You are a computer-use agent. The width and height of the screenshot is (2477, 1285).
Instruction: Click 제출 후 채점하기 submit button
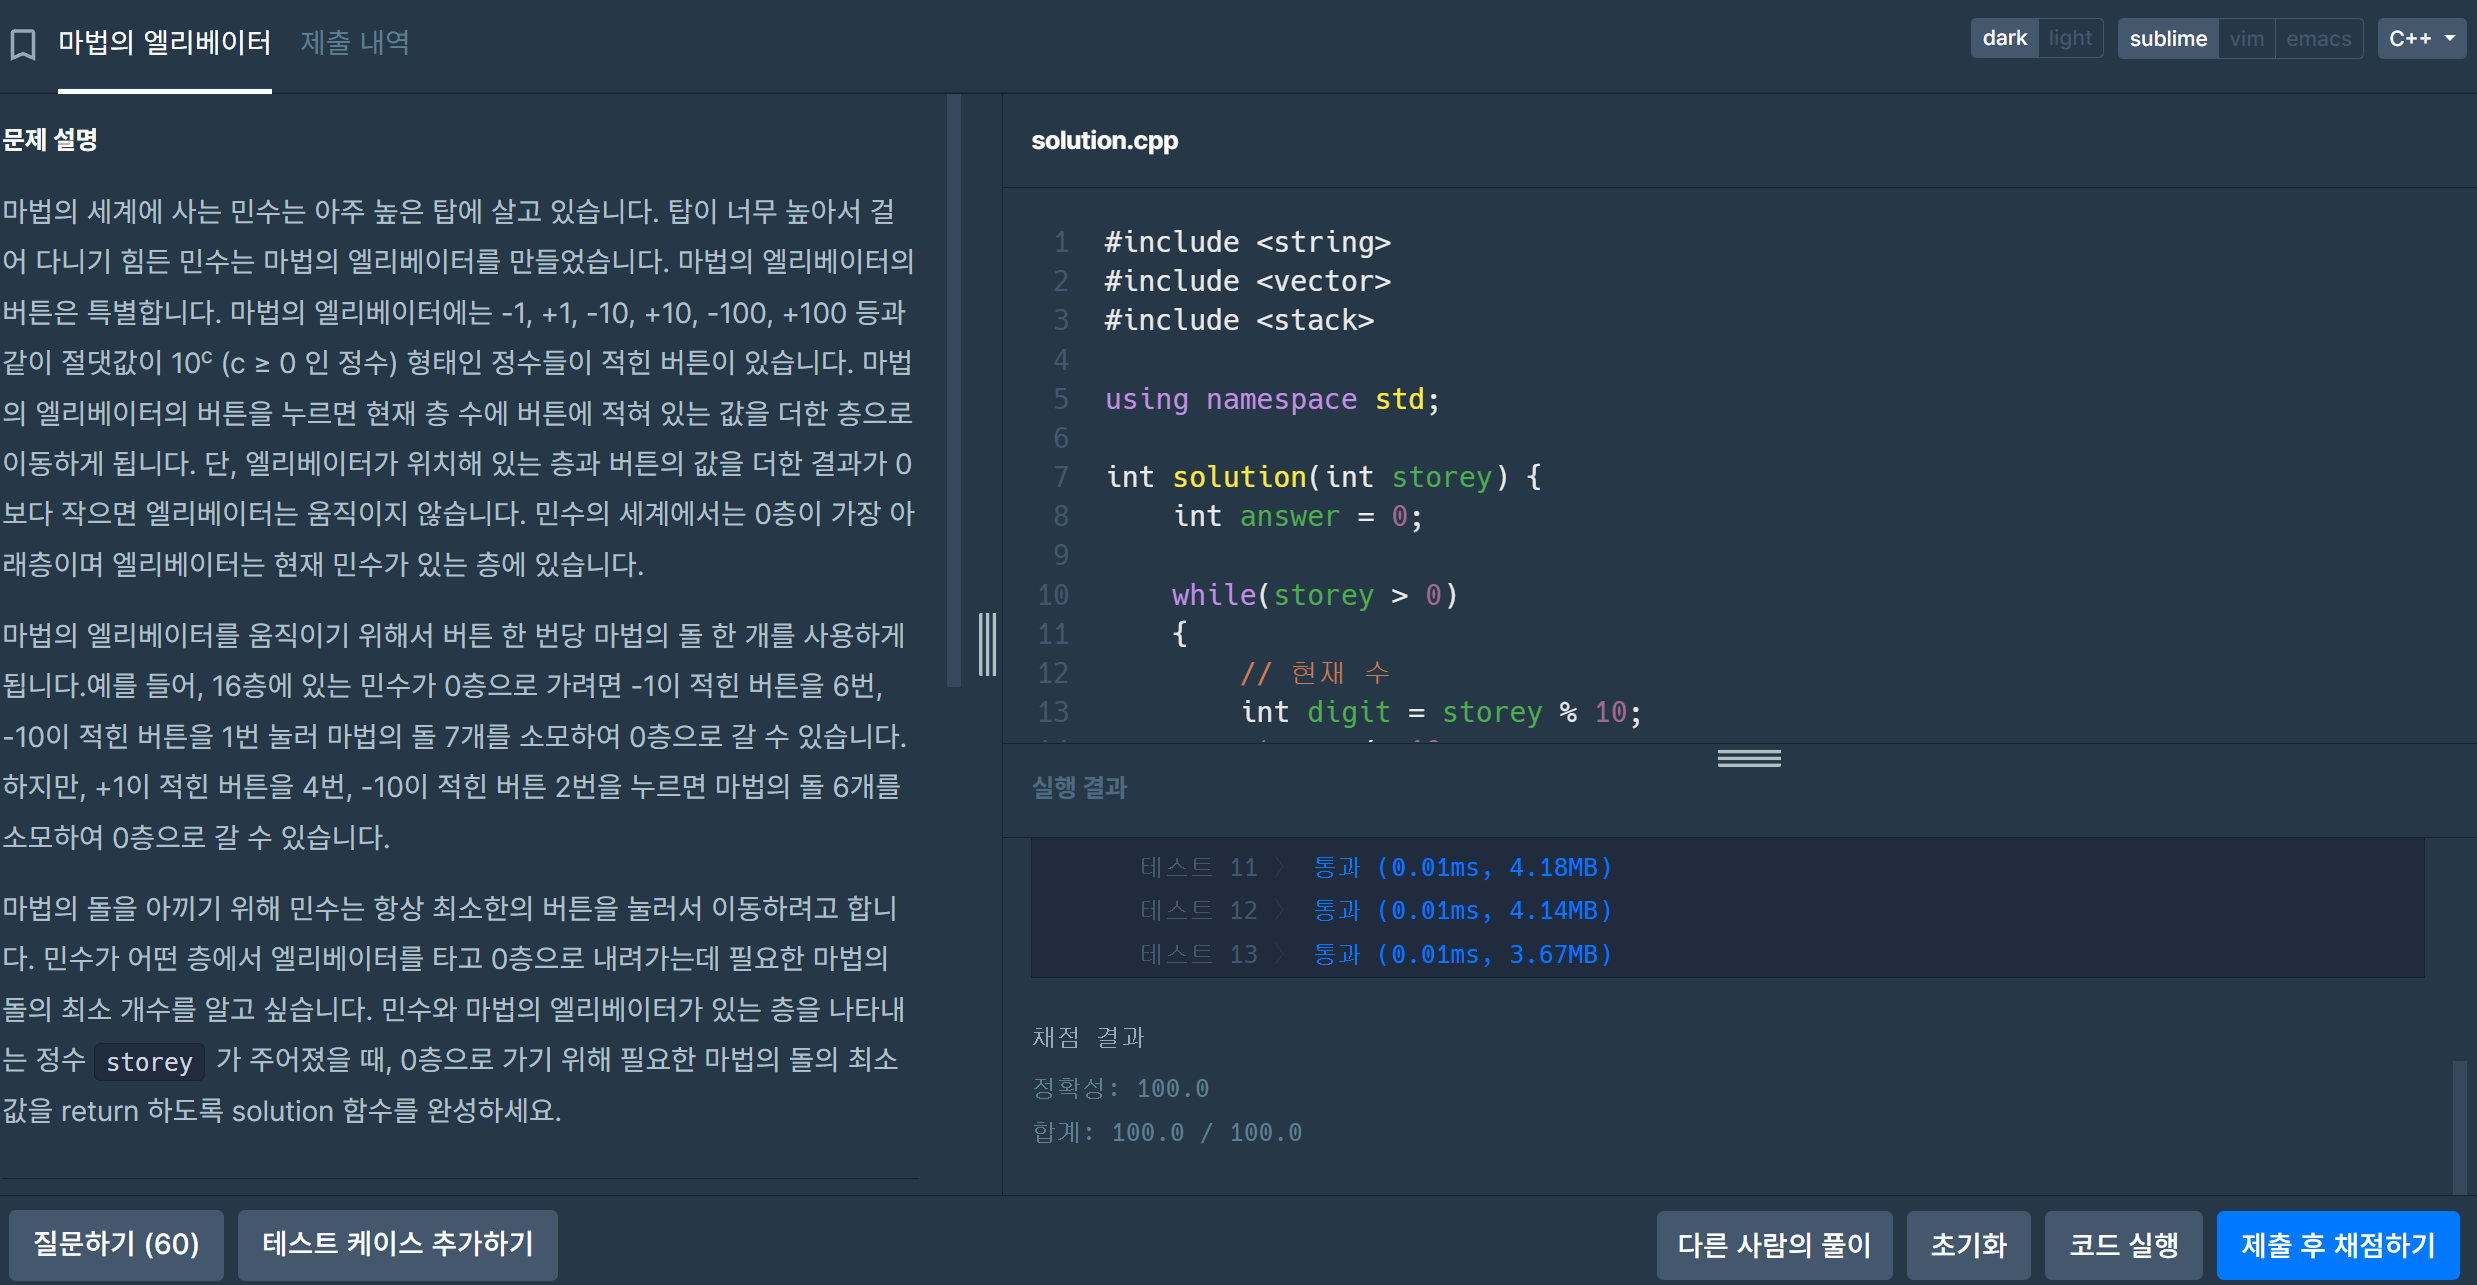pyautogui.click(x=2337, y=1245)
